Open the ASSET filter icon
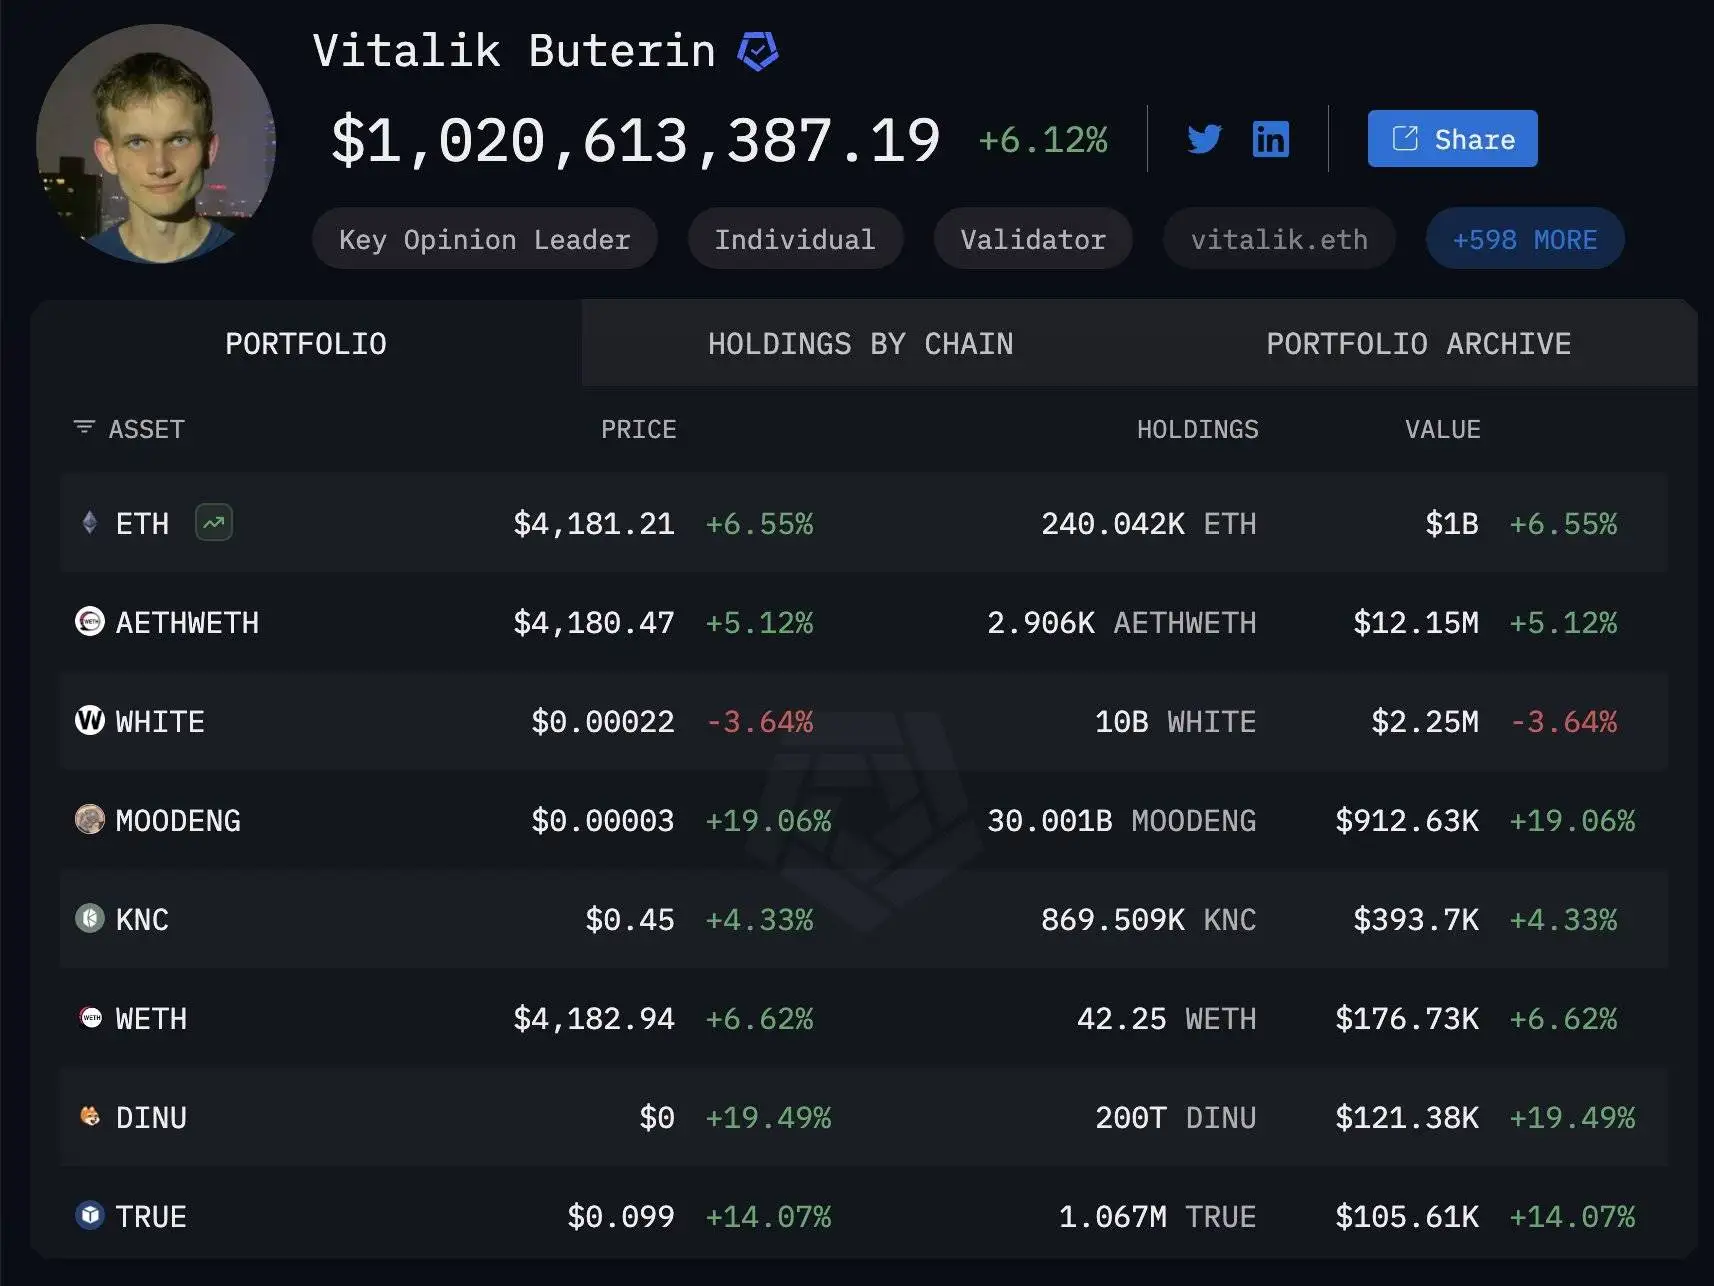The height and width of the screenshot is (1286, 1714). pos(82,428)
